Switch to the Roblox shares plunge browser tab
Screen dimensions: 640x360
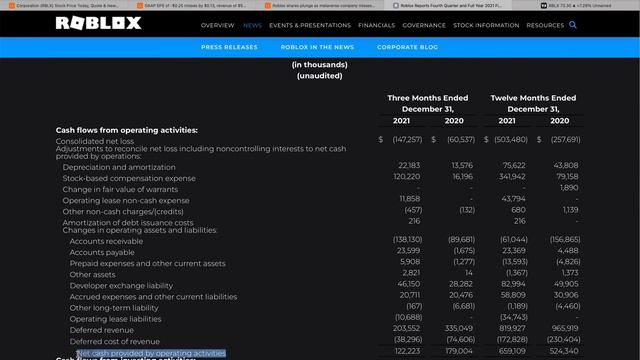(x=319, y=5)
